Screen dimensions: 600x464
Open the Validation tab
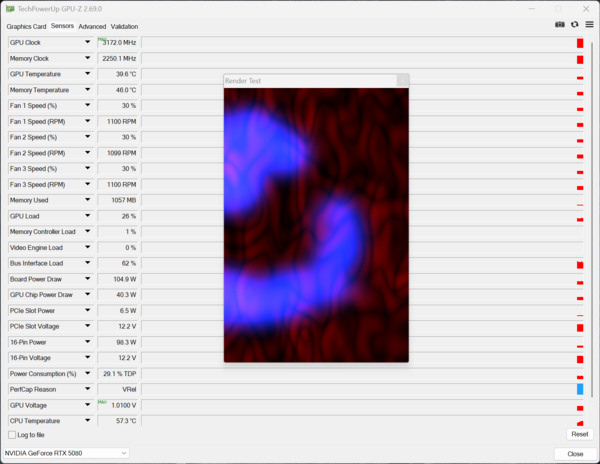(x=124, y=26)
